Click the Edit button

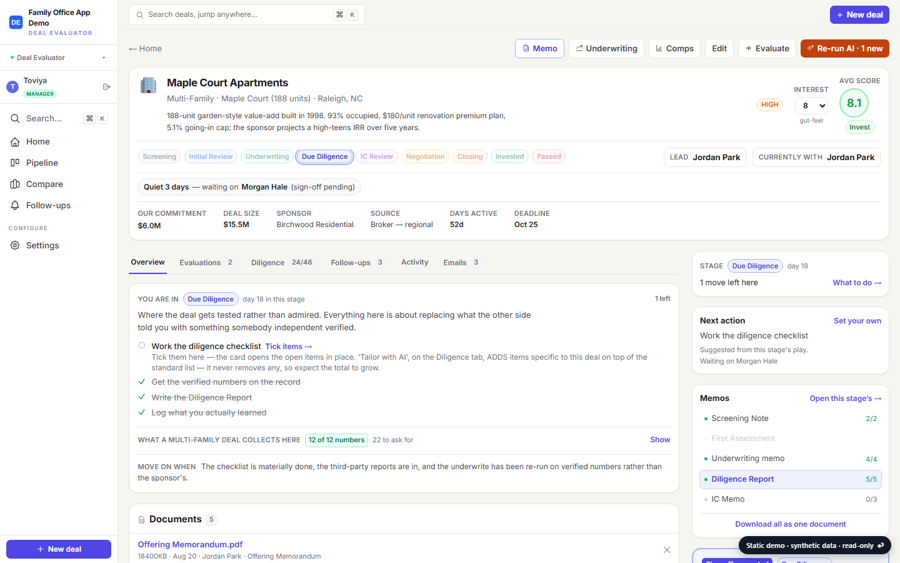(719, 49)
